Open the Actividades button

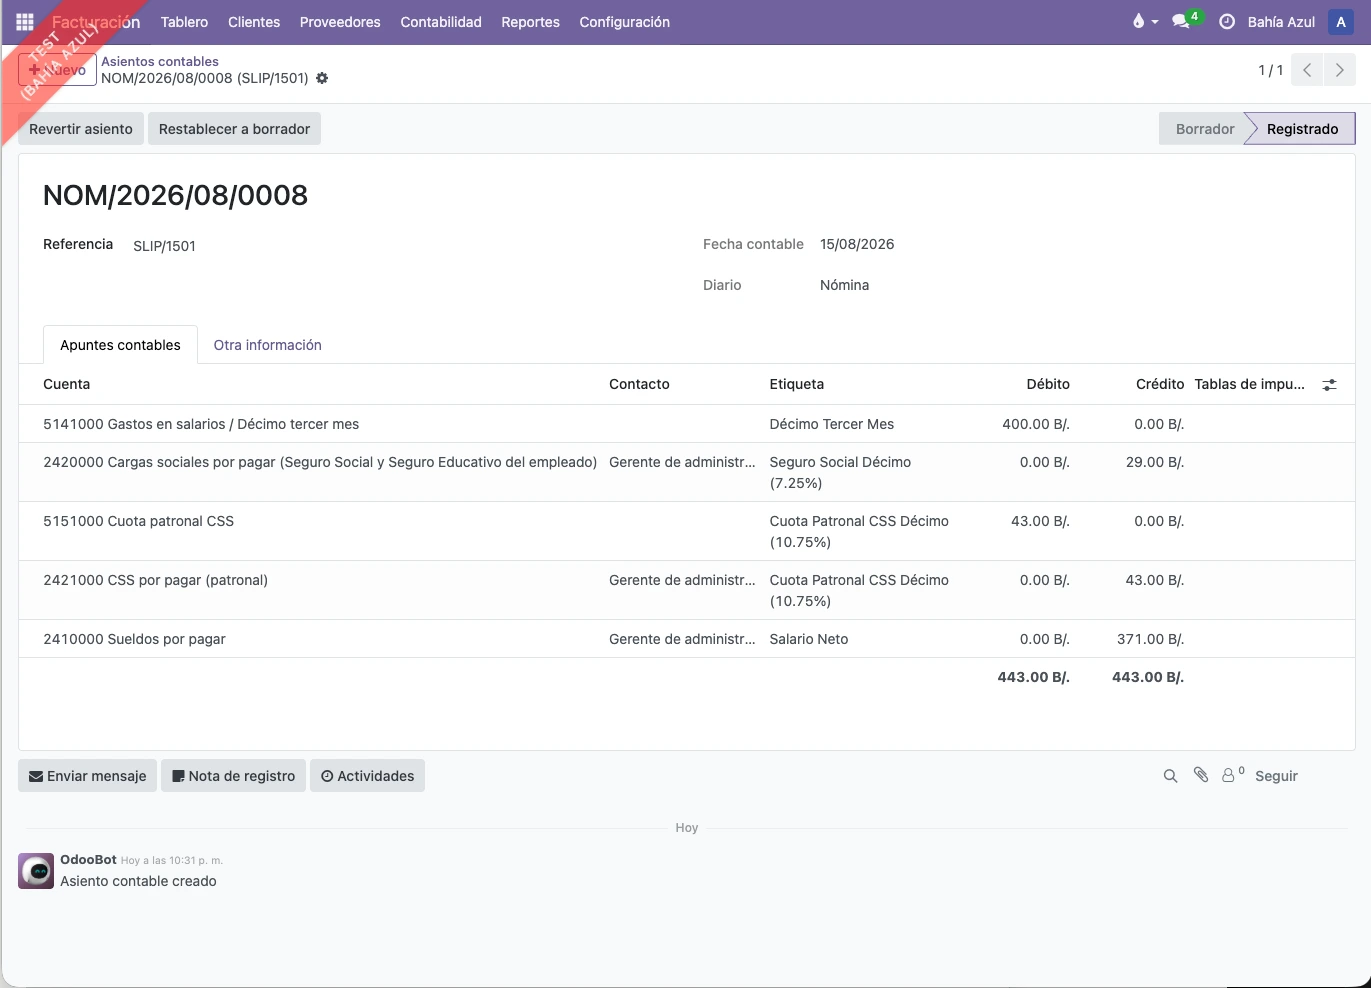click(x=367, y=776)
